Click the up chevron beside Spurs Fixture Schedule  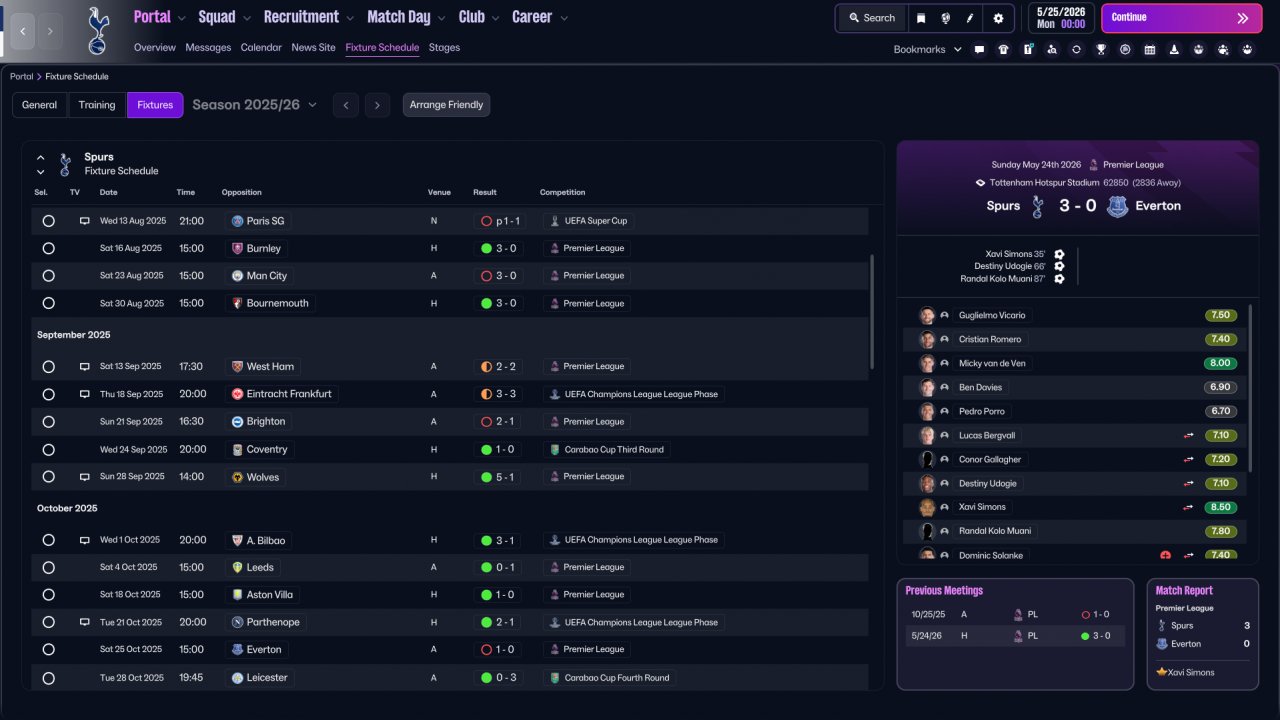pyautogui.click(x=41, y=158)
